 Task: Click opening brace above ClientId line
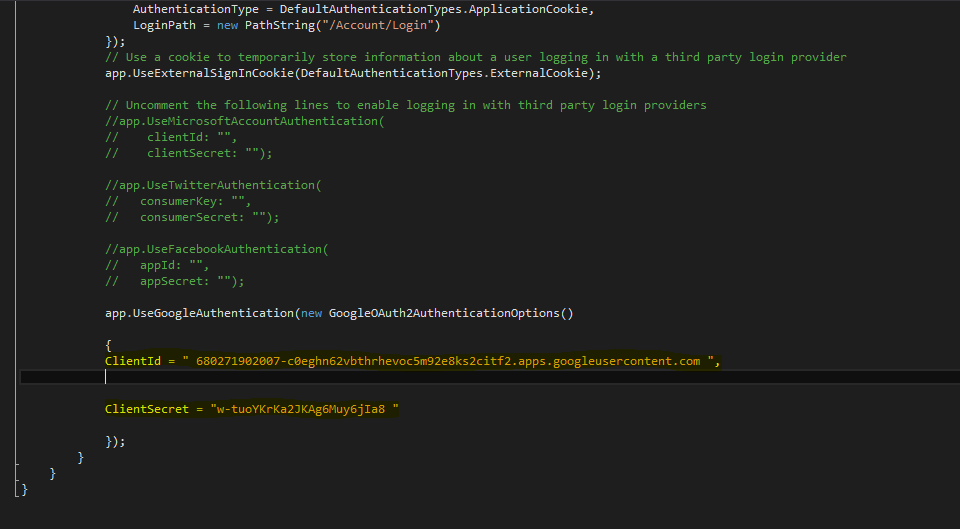point(108,345)
